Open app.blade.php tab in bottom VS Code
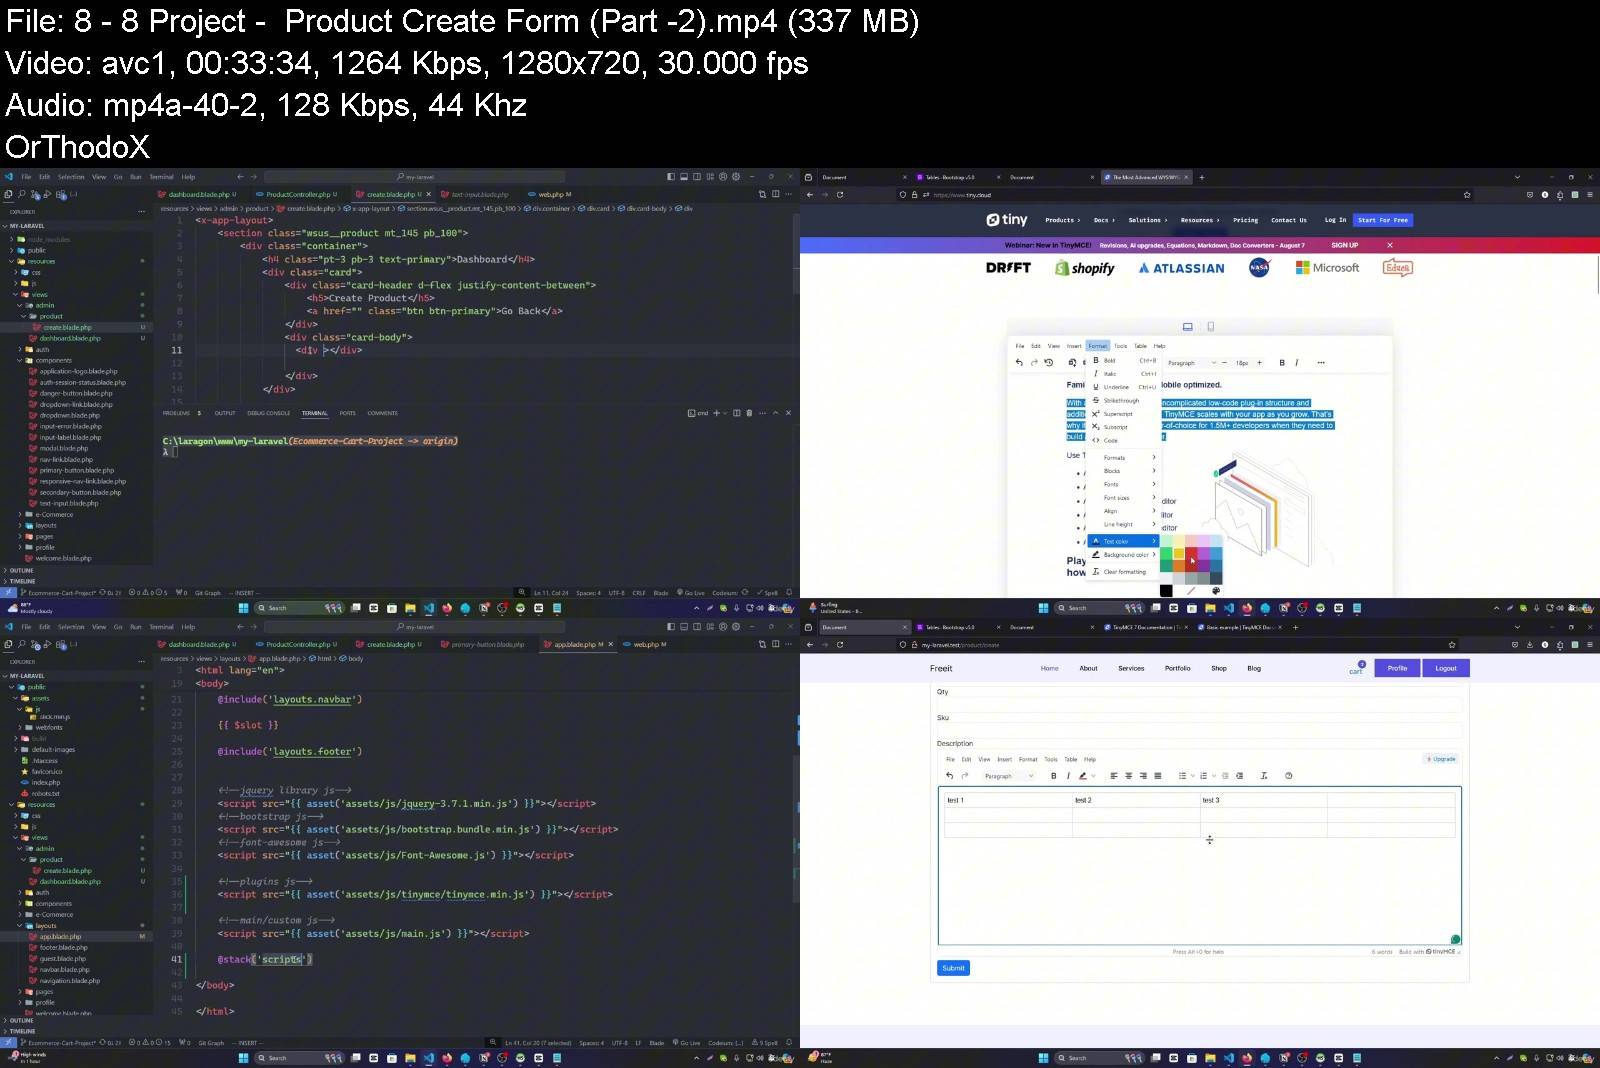The width and height of the screenshot is (1600, 1068). coord(575,644)
